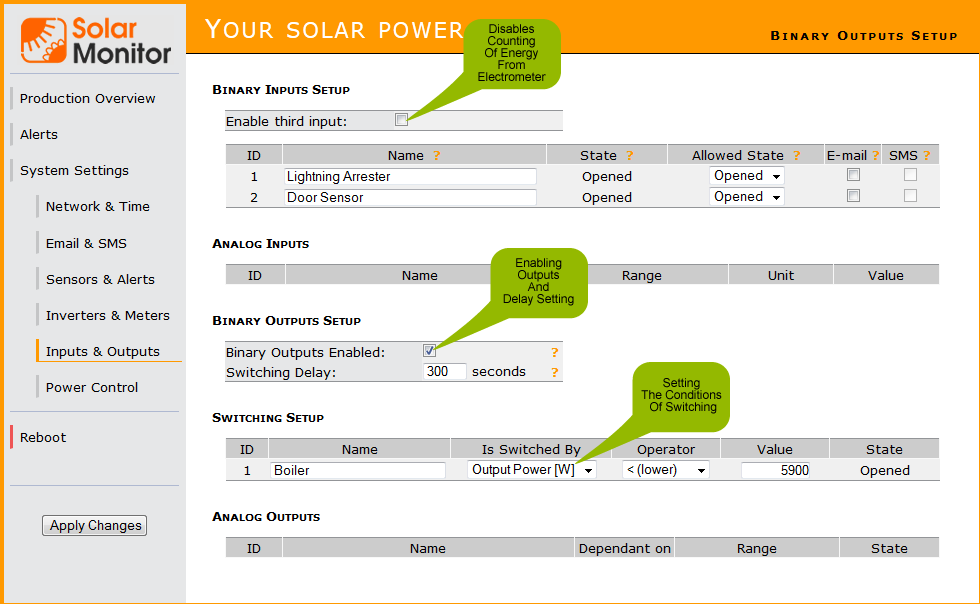Open Allowed State dropdown for Door Sensor

click(x=746, y=197)
